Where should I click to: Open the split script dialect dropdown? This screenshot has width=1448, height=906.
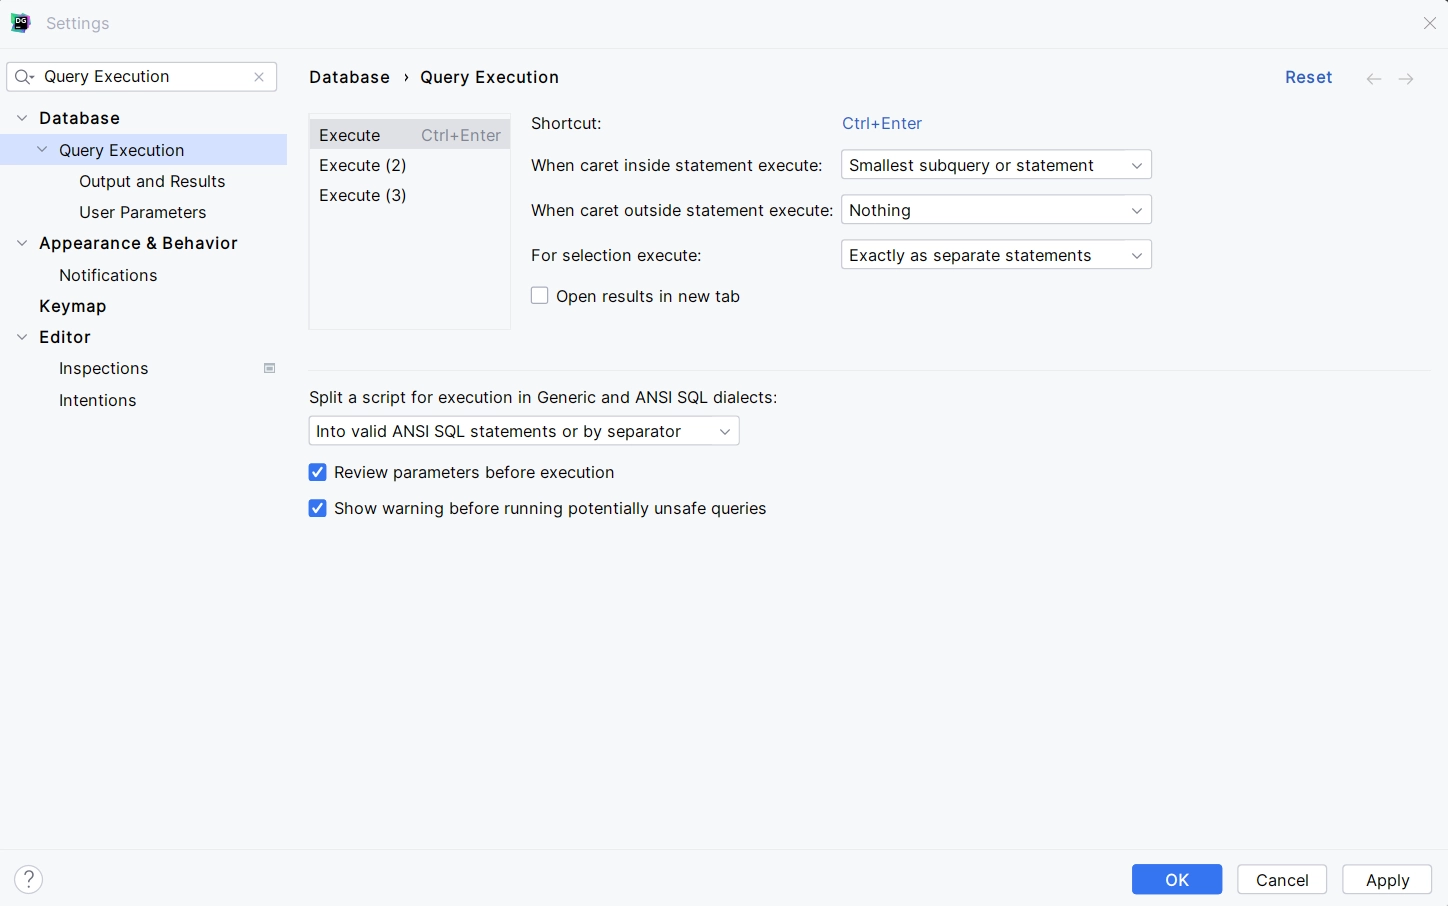[x=524, y=431]
